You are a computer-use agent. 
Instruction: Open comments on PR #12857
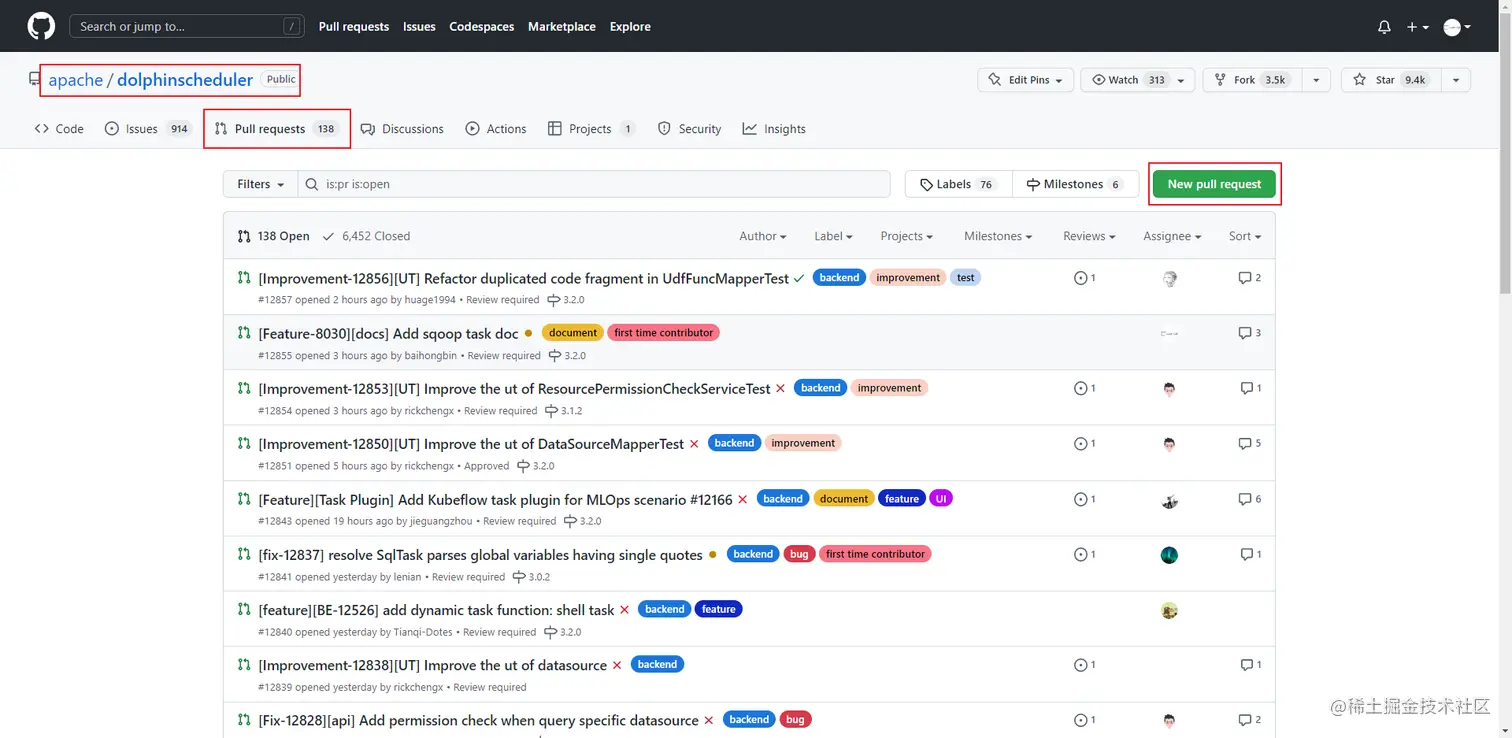1249,278
